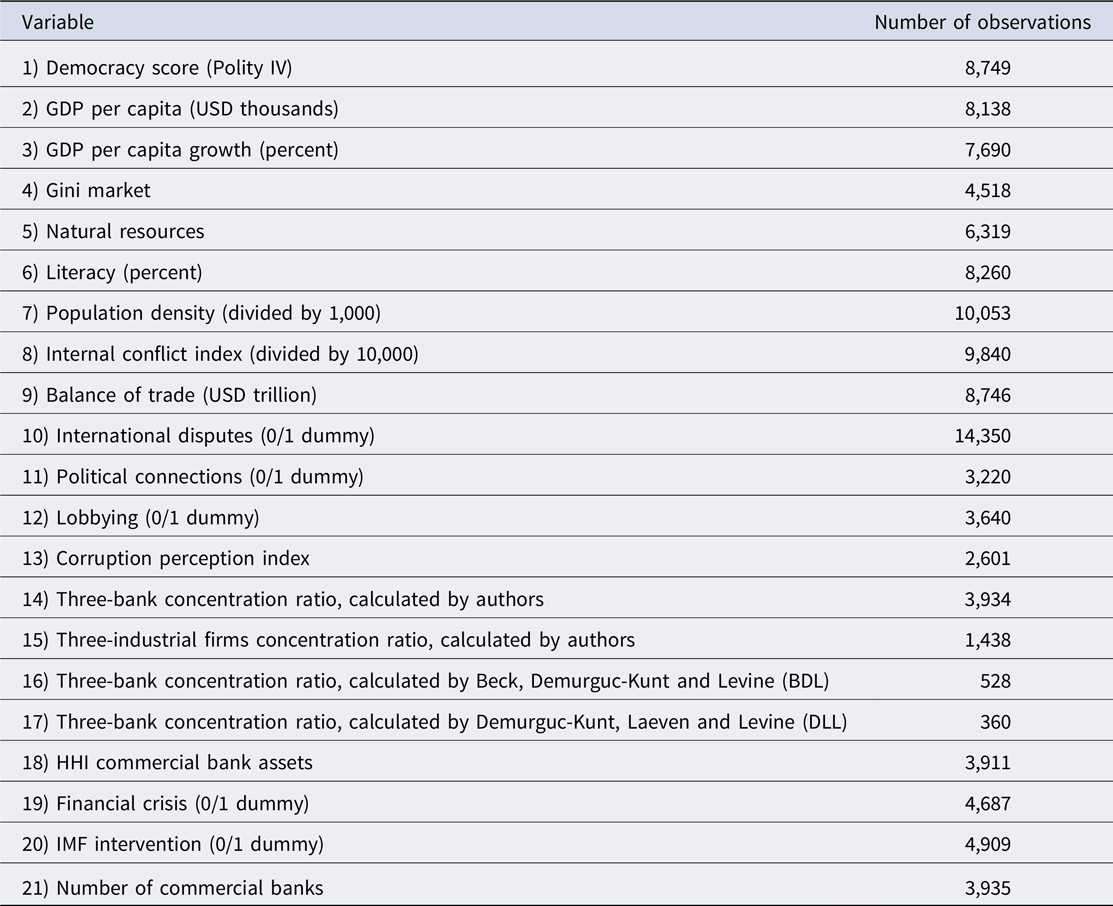Click the value 360 in the DLL row

[995, 722]
